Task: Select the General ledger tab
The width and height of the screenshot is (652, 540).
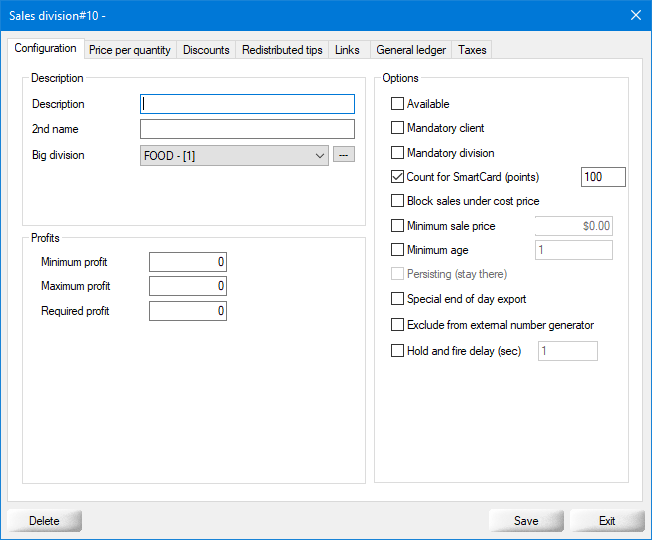Action: 410,50
